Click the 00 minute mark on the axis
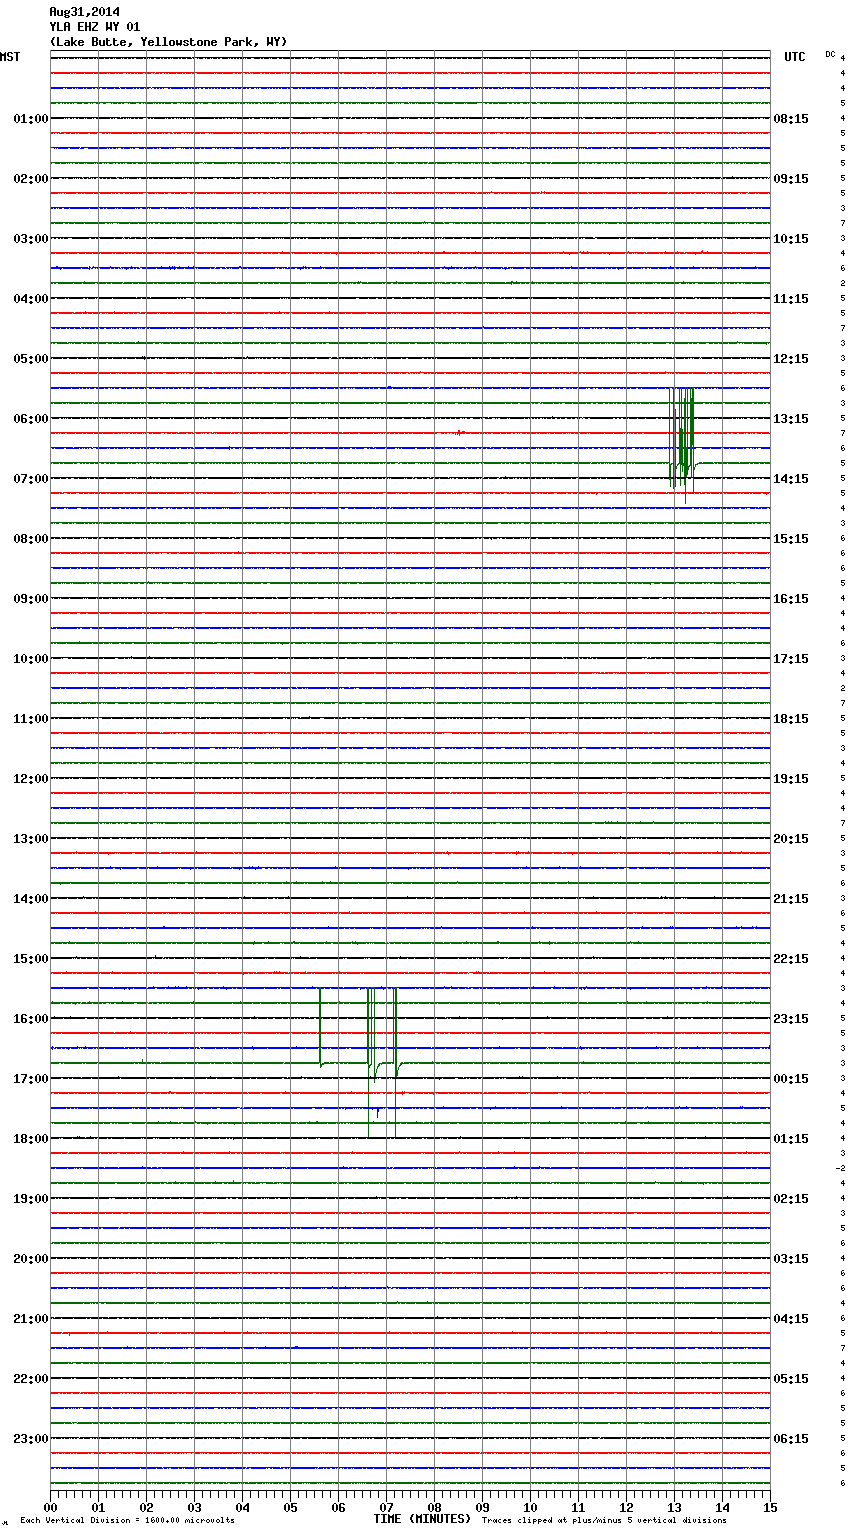 pyautogui.click(x=51, y=1507)
